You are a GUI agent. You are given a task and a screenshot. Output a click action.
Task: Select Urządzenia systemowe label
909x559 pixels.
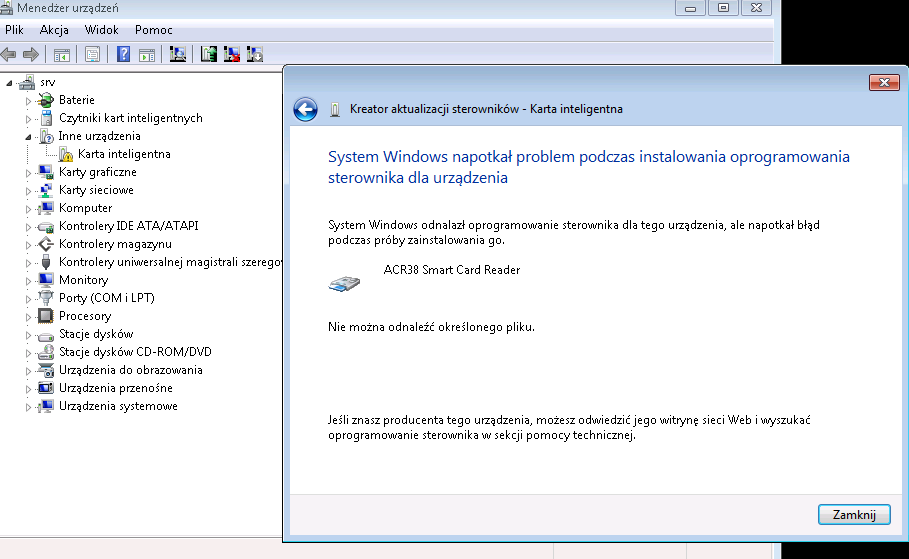[118, 406]
